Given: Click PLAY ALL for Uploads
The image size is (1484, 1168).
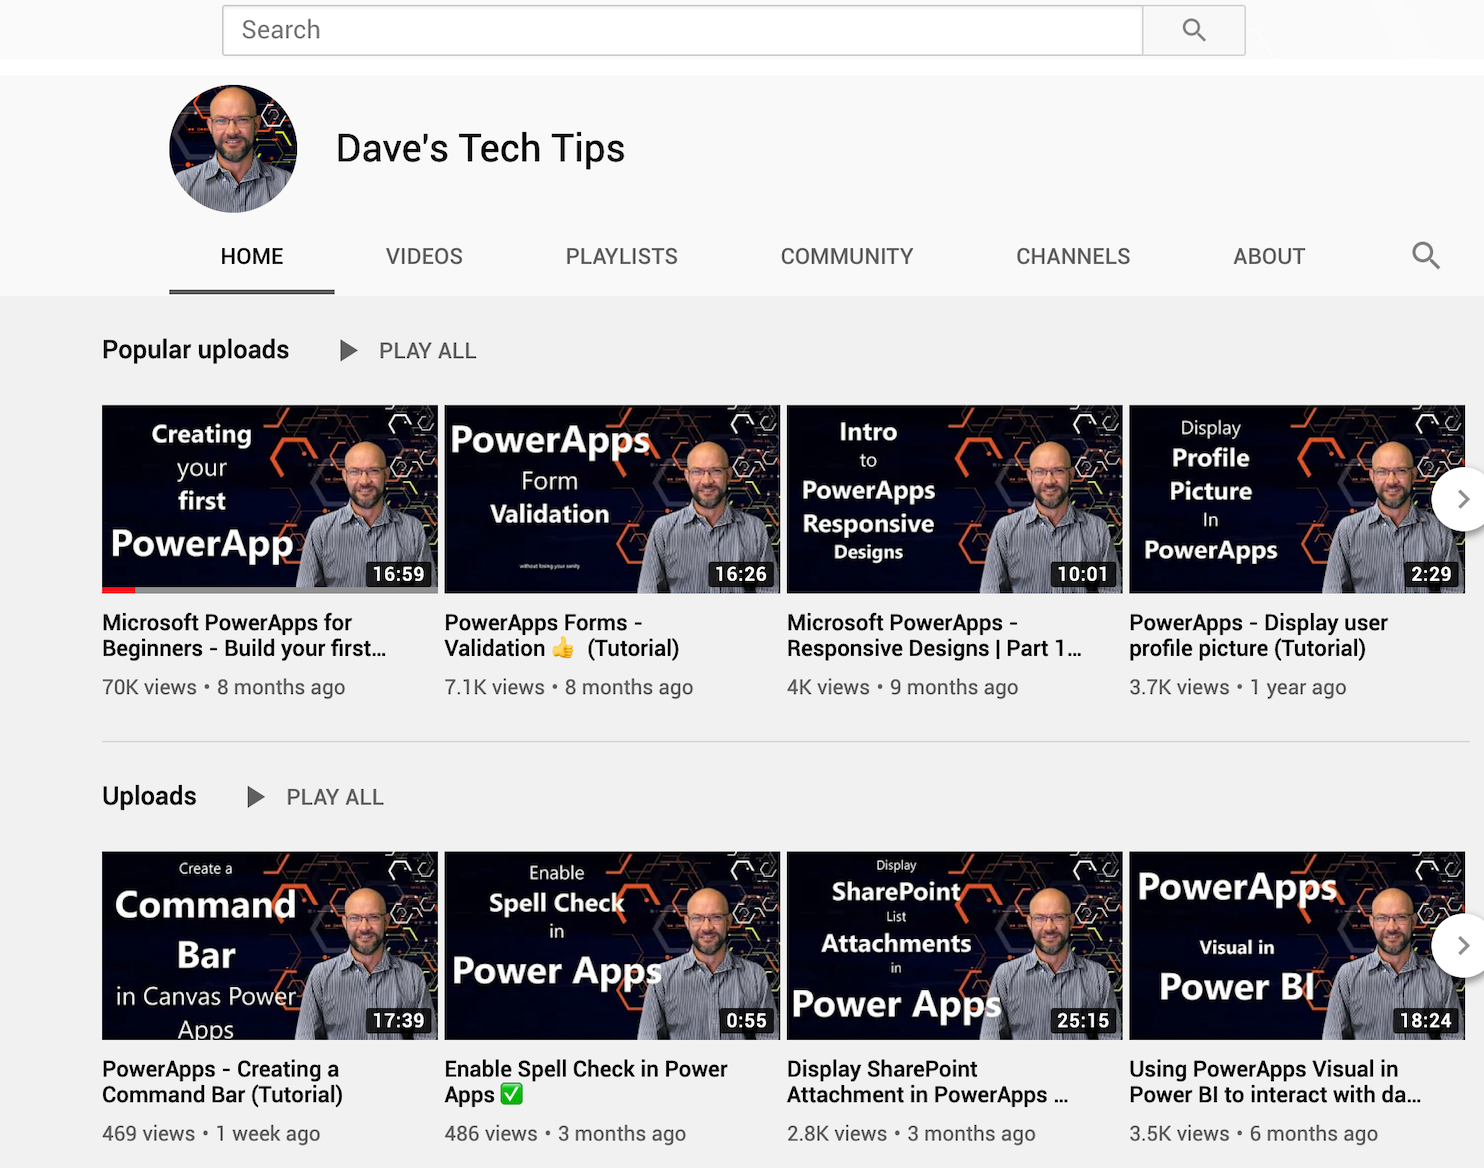Looking at the screenshot, I should pos(335,797).
